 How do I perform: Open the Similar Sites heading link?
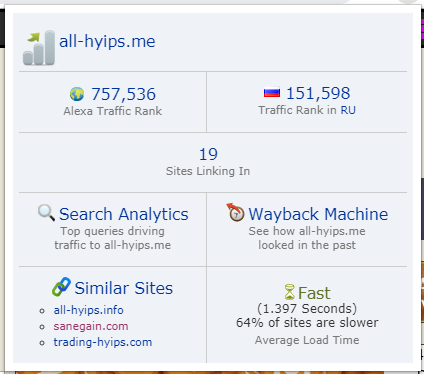124,288
